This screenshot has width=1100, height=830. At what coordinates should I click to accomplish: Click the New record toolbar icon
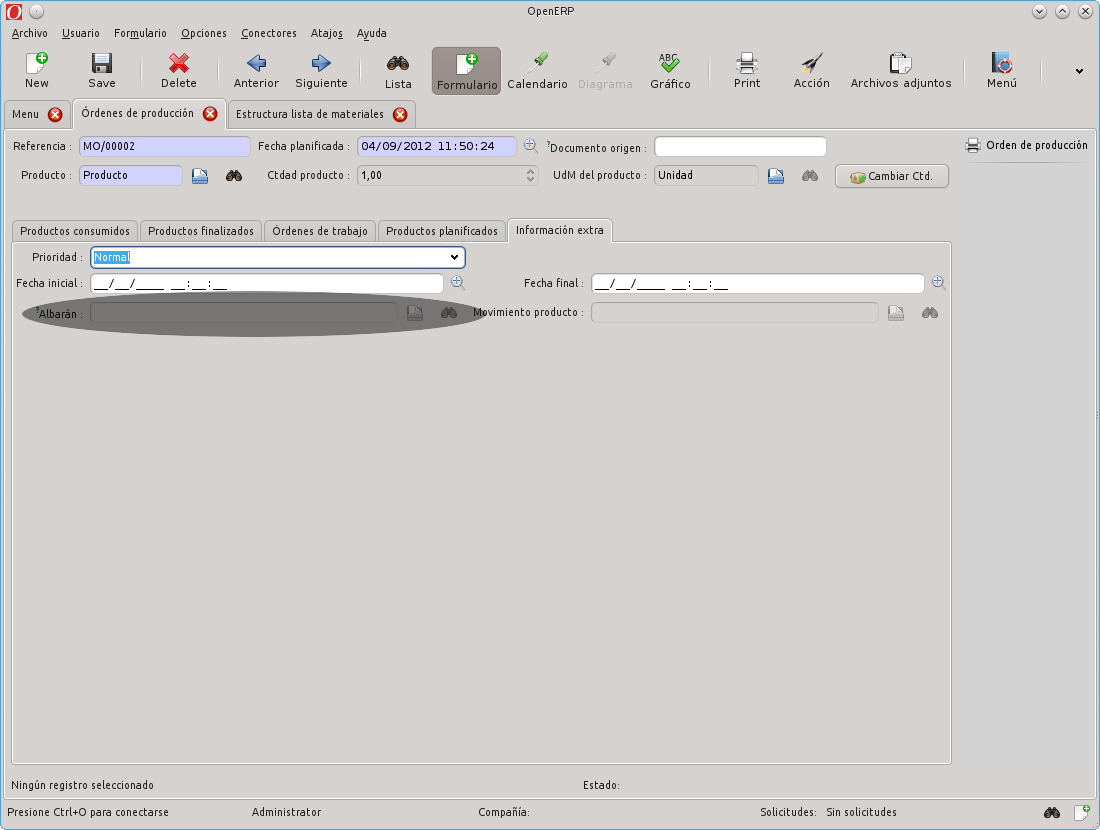click(36, 71)
